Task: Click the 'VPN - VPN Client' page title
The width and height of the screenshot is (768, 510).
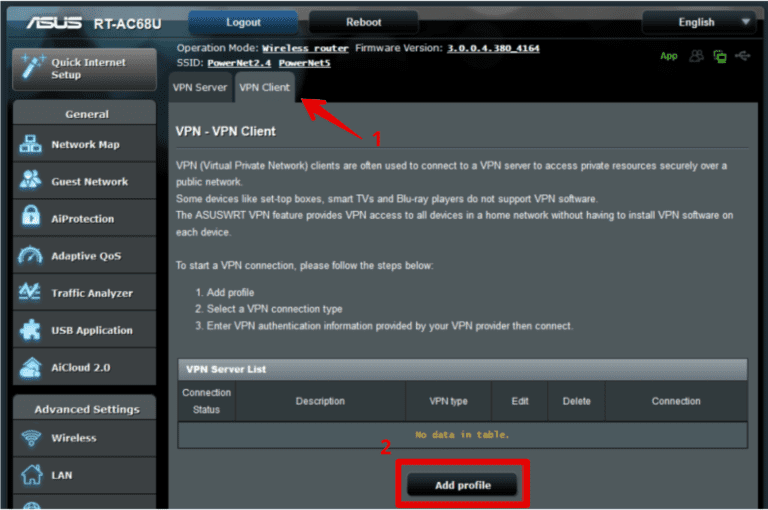Action: click(225, 131)
